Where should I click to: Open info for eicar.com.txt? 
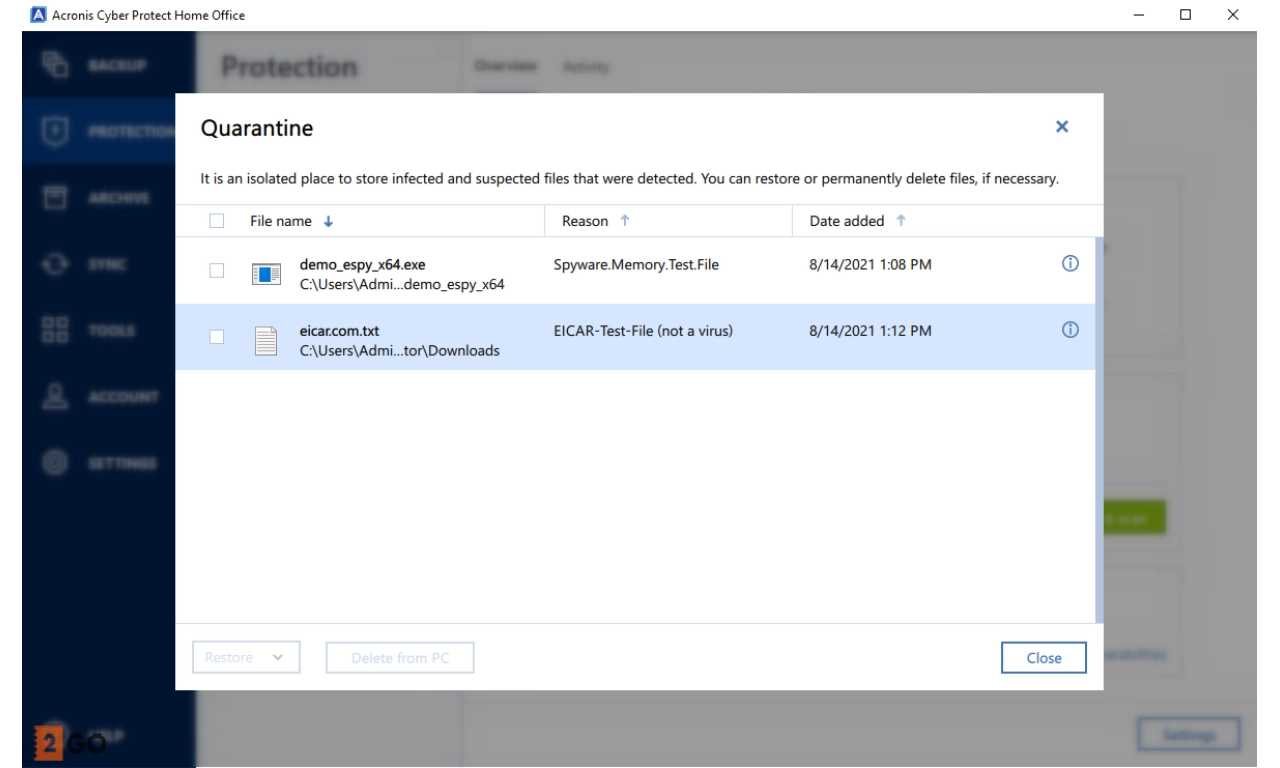[x=1069, y=331]
